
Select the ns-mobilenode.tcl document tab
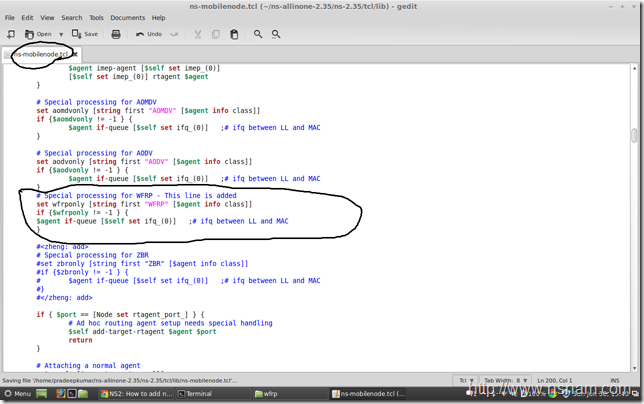[x=40, y=54]
